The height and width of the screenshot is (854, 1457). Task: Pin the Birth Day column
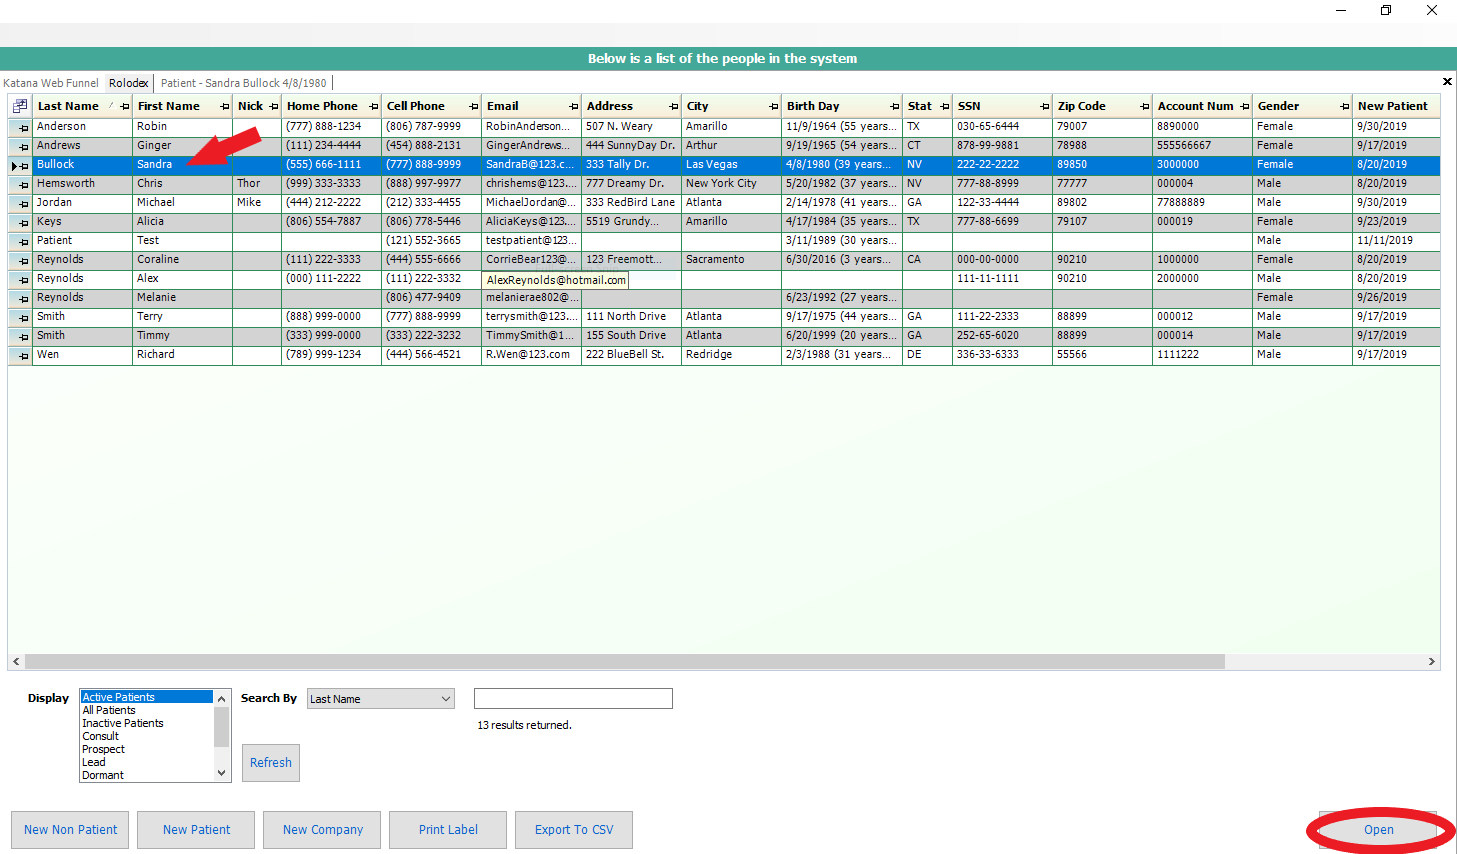pyautogui.click(x=894, y=106)
